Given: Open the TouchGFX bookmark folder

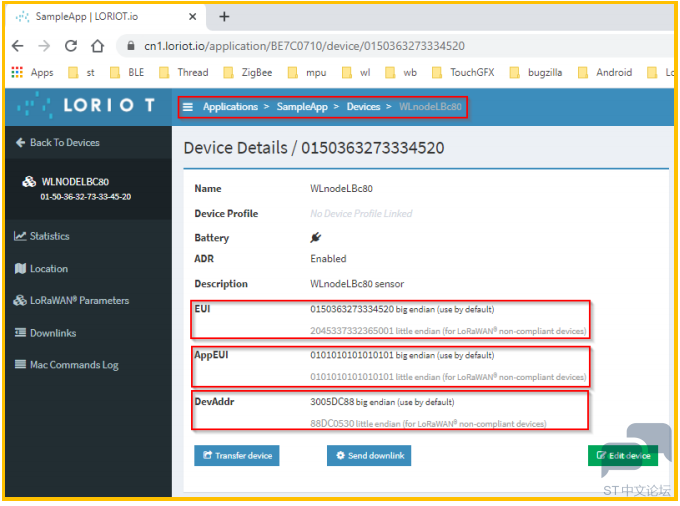Looking at the screenshot, I should coord(463,72).
